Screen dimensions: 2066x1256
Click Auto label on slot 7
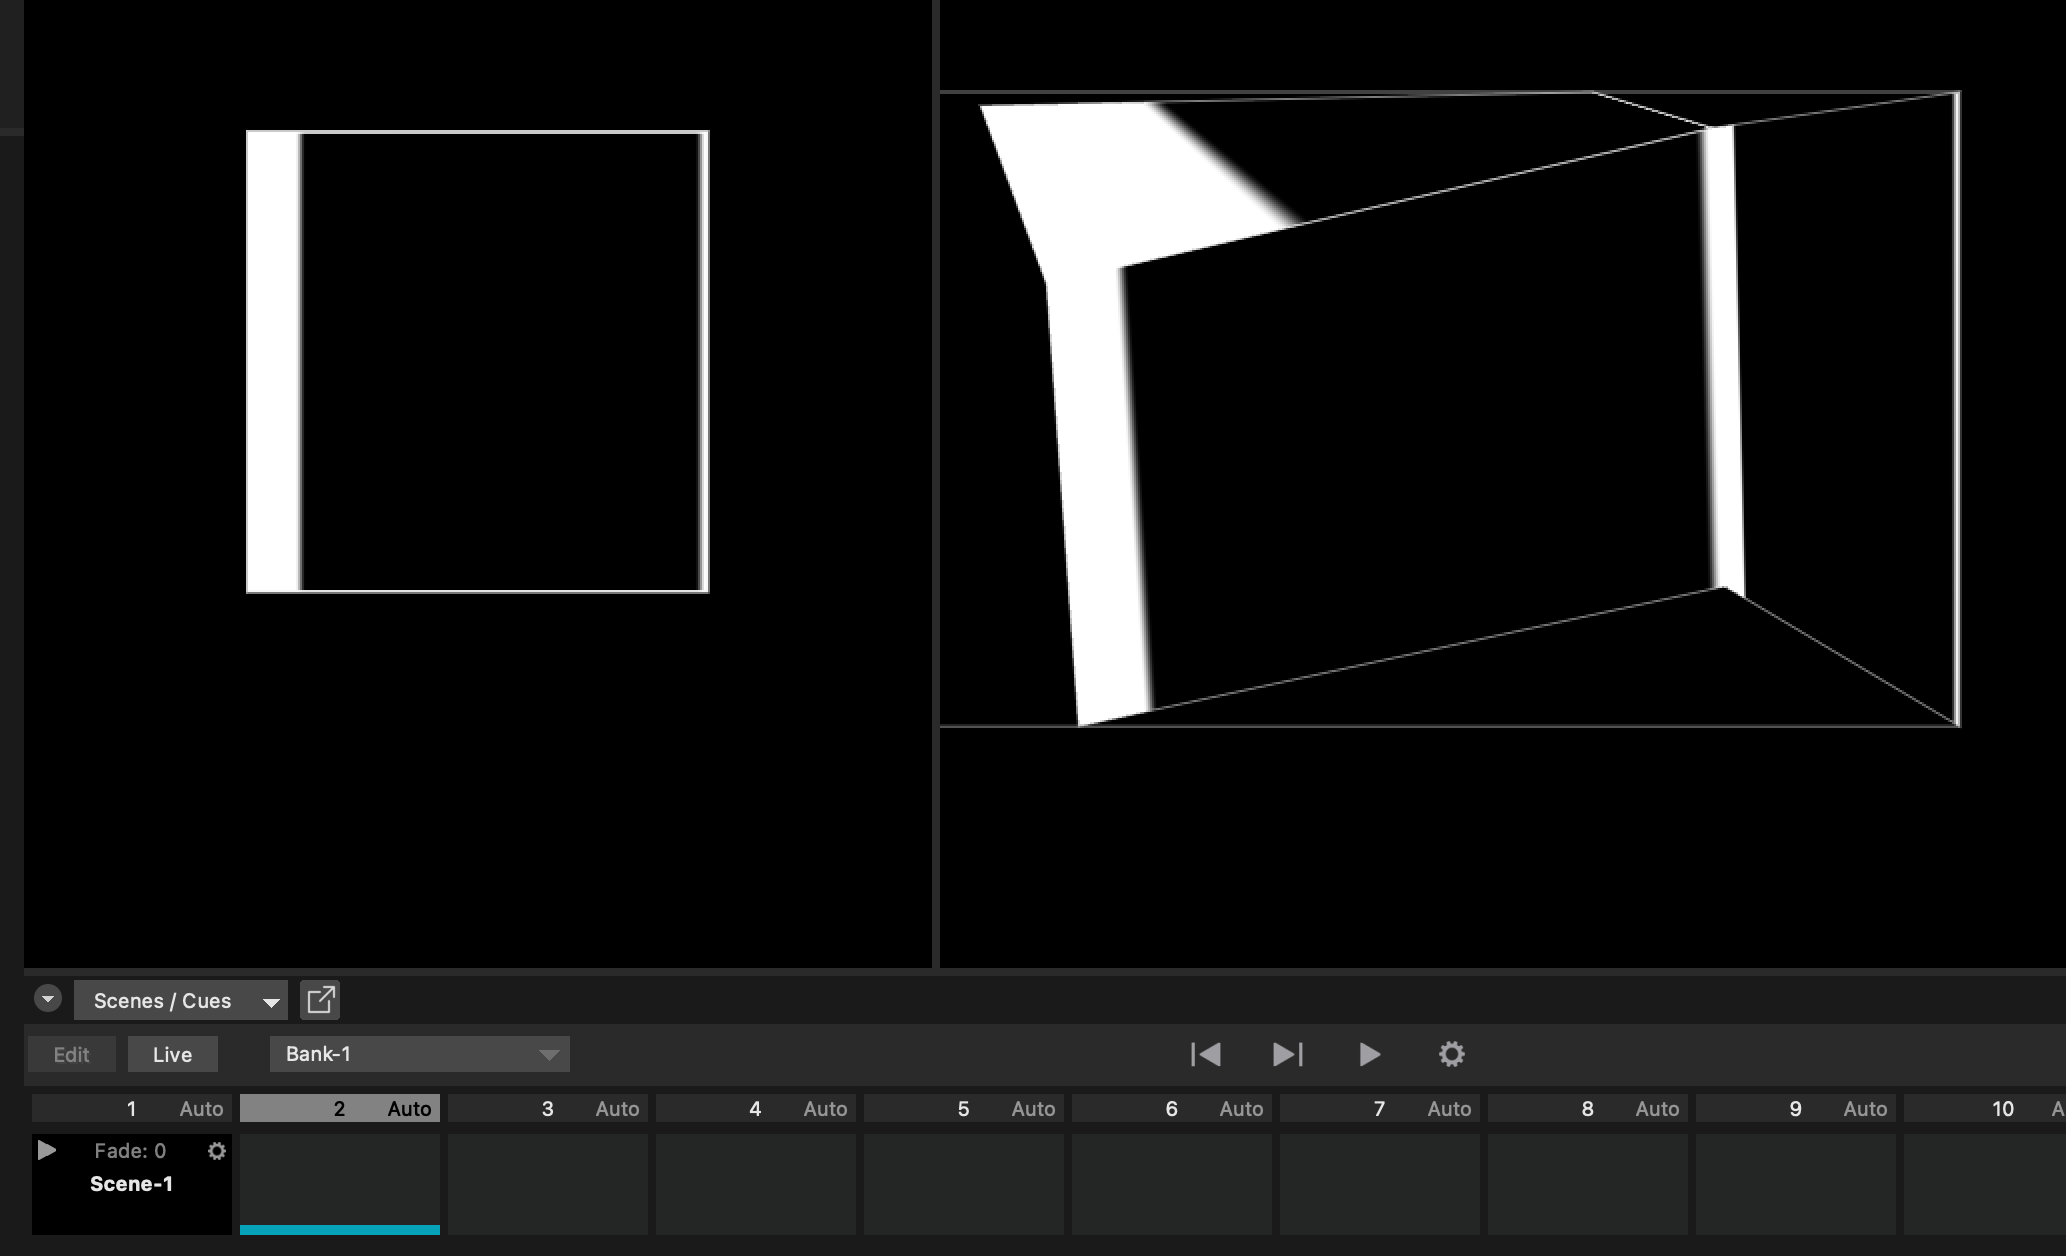(1449, 1108)
